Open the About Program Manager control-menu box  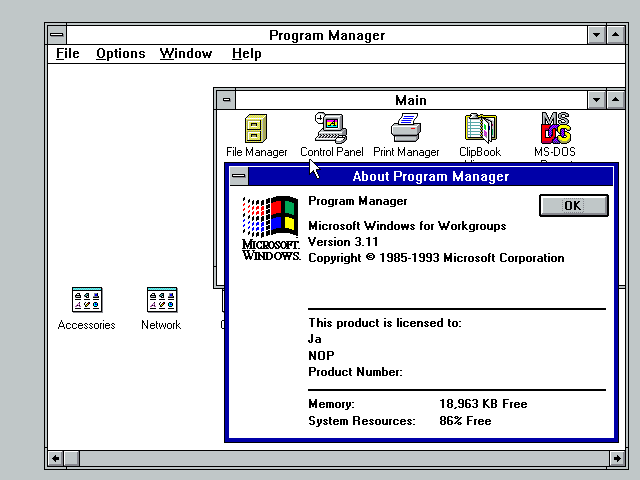(239, 176)
